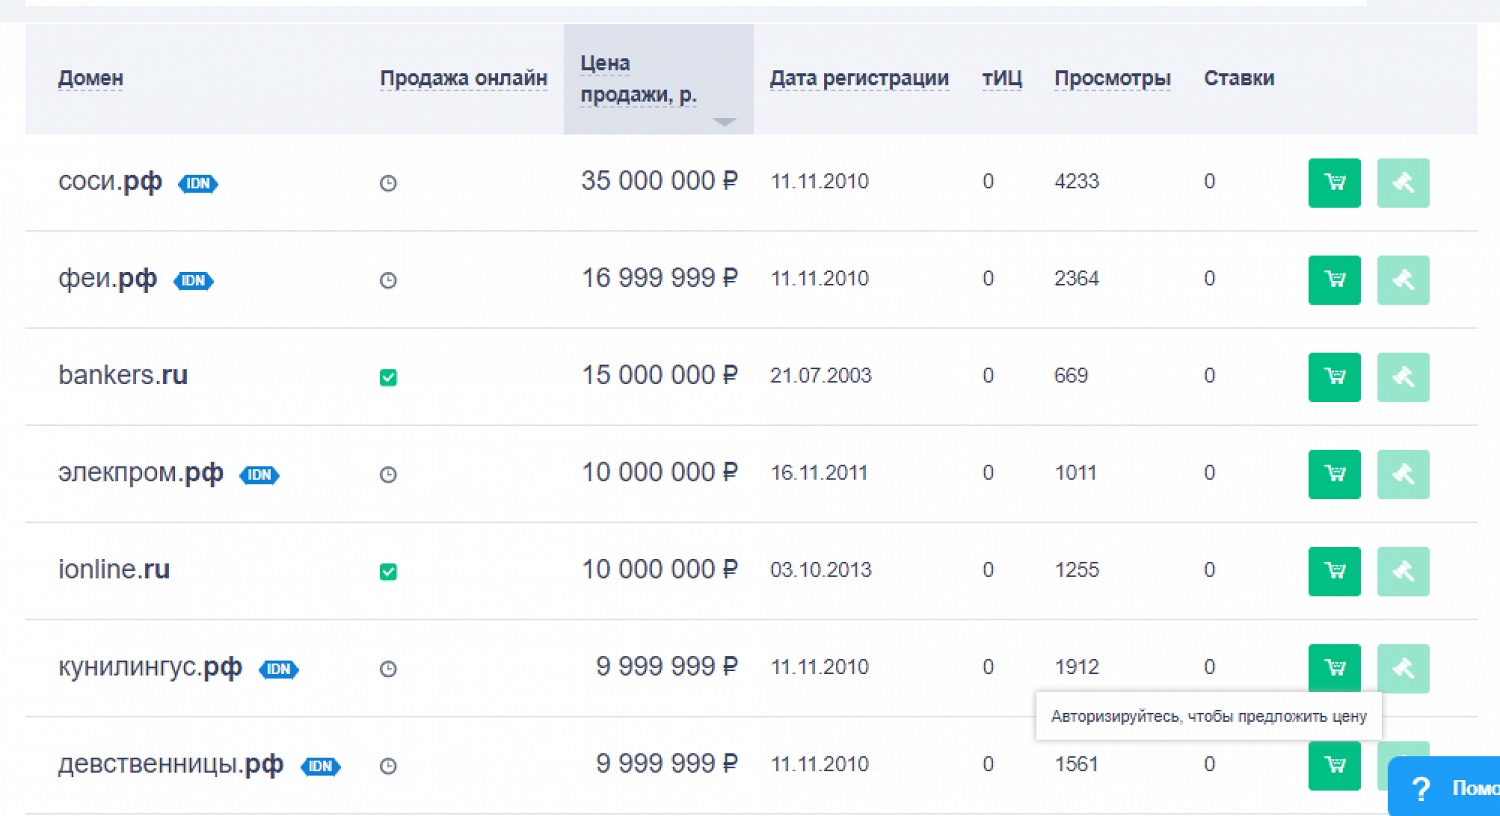Click views count 669
The image size is (1500, 816).
pyautogui.click(x=1071, y=376)
